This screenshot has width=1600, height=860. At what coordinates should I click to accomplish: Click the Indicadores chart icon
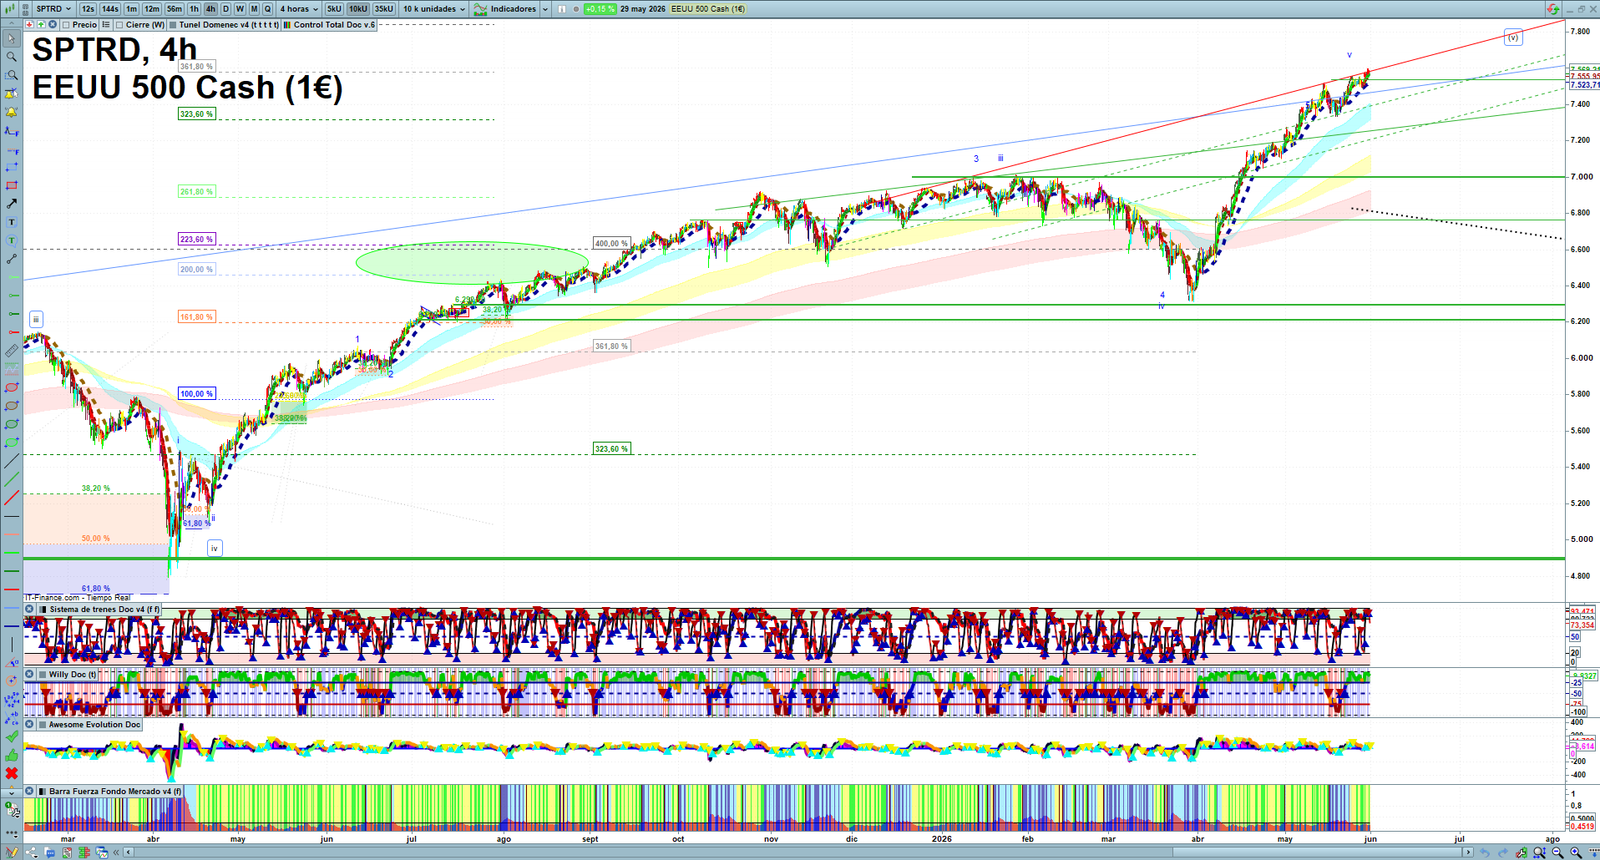tap(480, 8)
